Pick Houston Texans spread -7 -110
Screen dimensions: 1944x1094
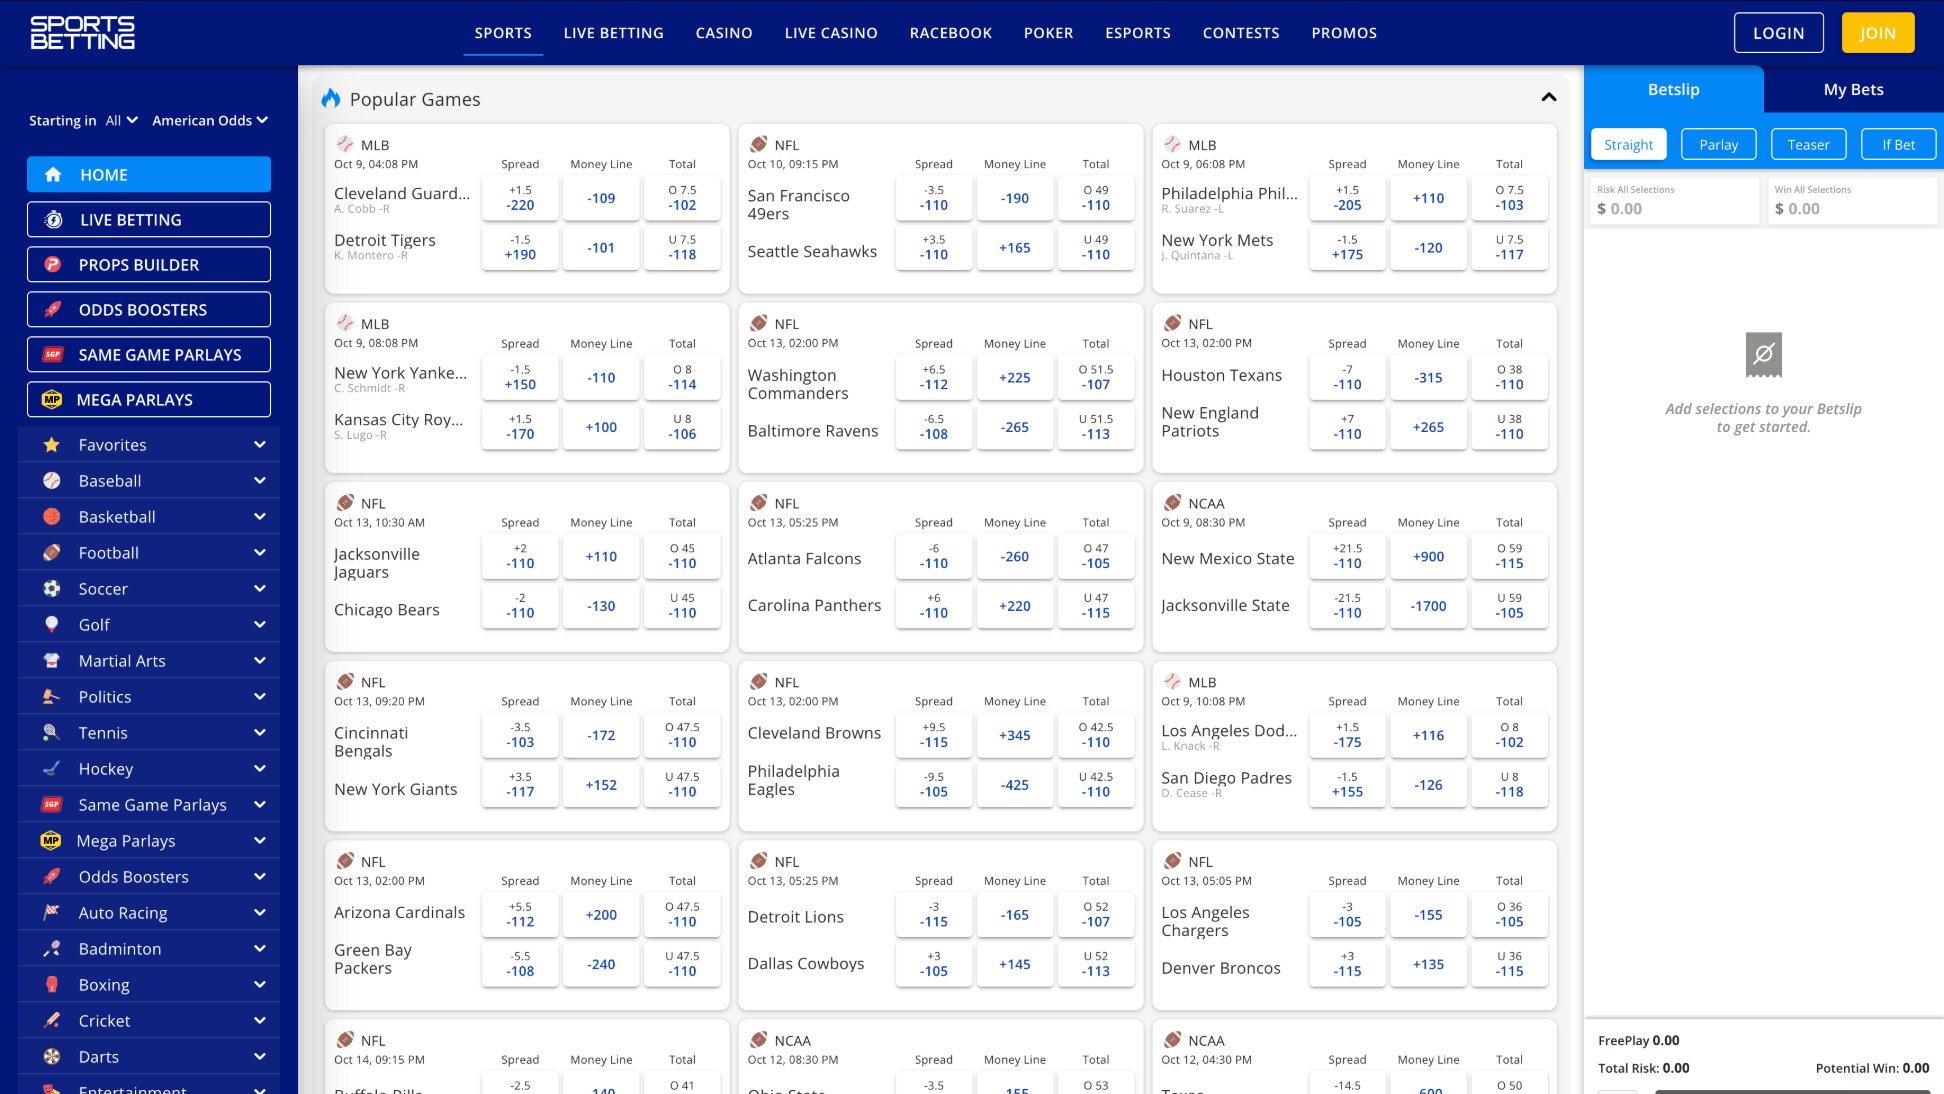click(1348, 377)
